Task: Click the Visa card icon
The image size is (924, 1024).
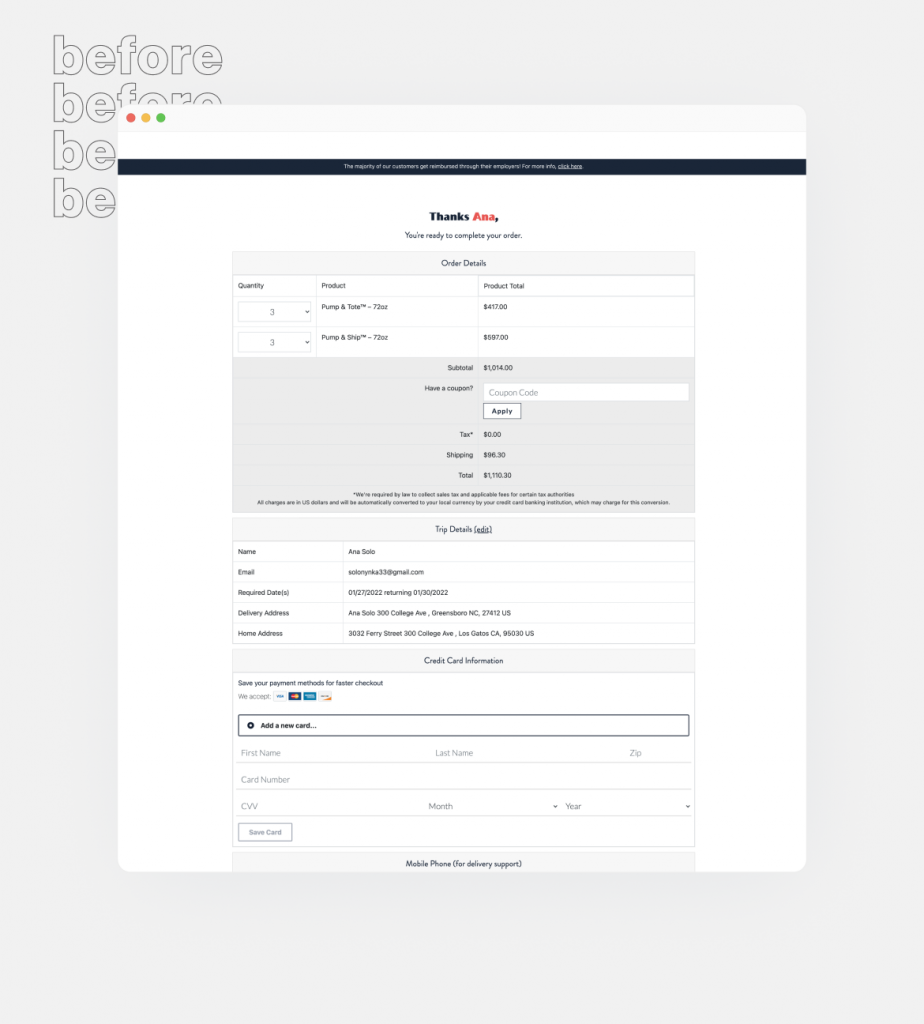Action: pos(280,696)
